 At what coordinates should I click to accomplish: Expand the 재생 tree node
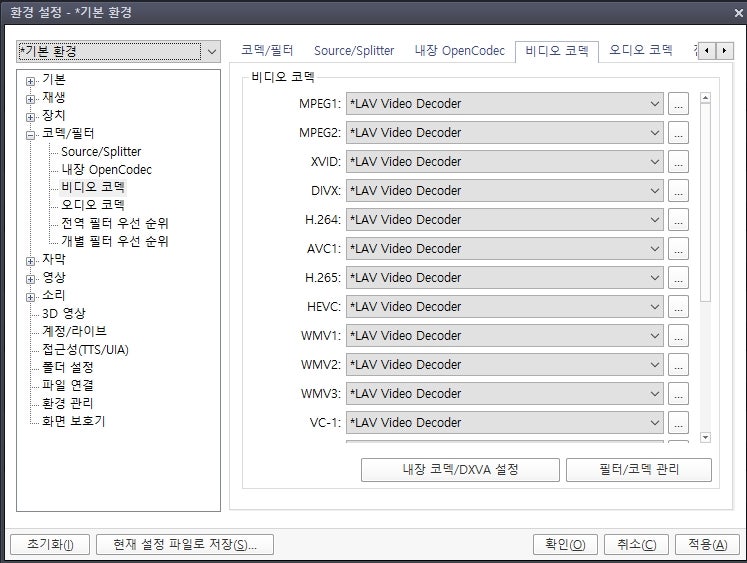pos(30,99)
